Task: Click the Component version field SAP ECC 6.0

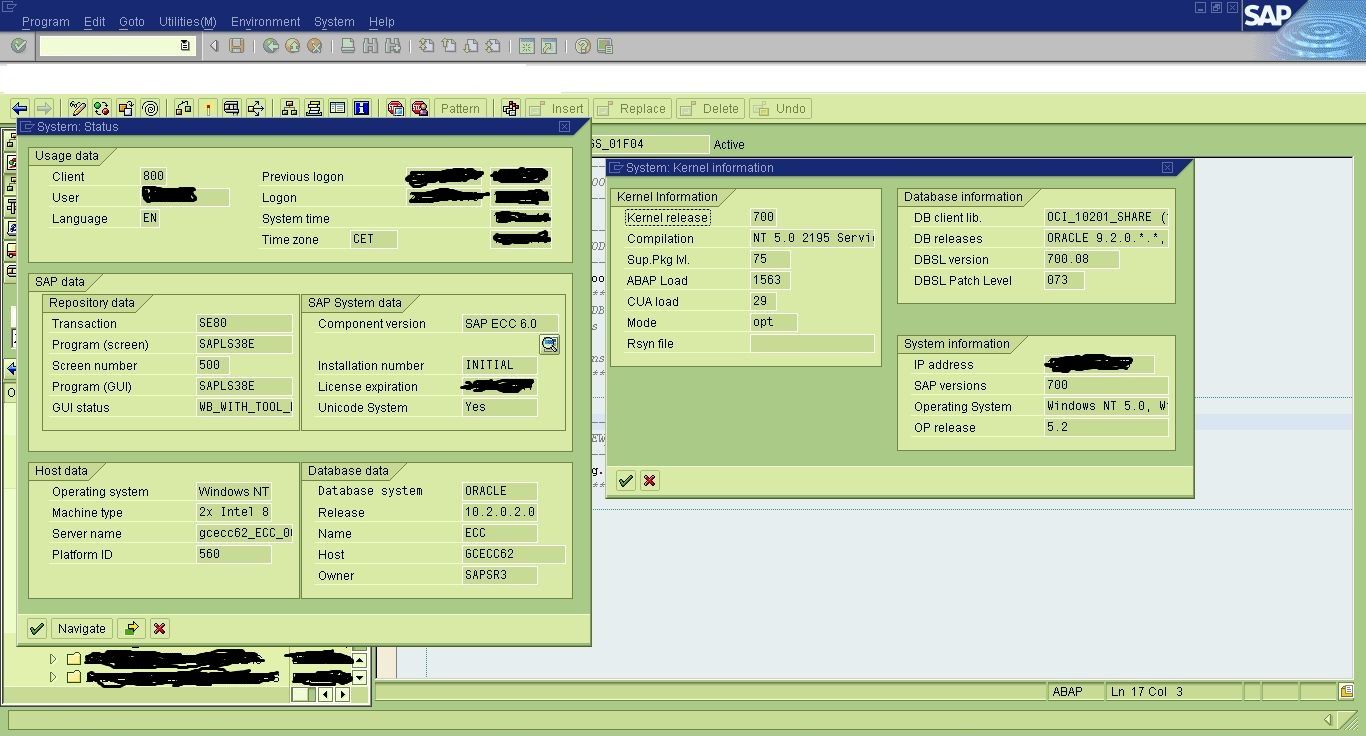Action: pyautogui.click(x=511, y=324)
